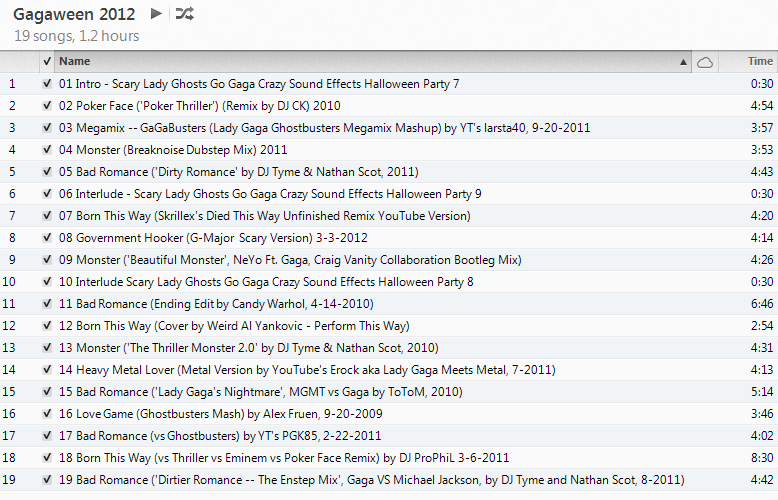Select '12 Born This Way (Cover by Weird Al'
Image resolution: width=778 pixels, height=500 pixels.
click(x=234, y=326)
